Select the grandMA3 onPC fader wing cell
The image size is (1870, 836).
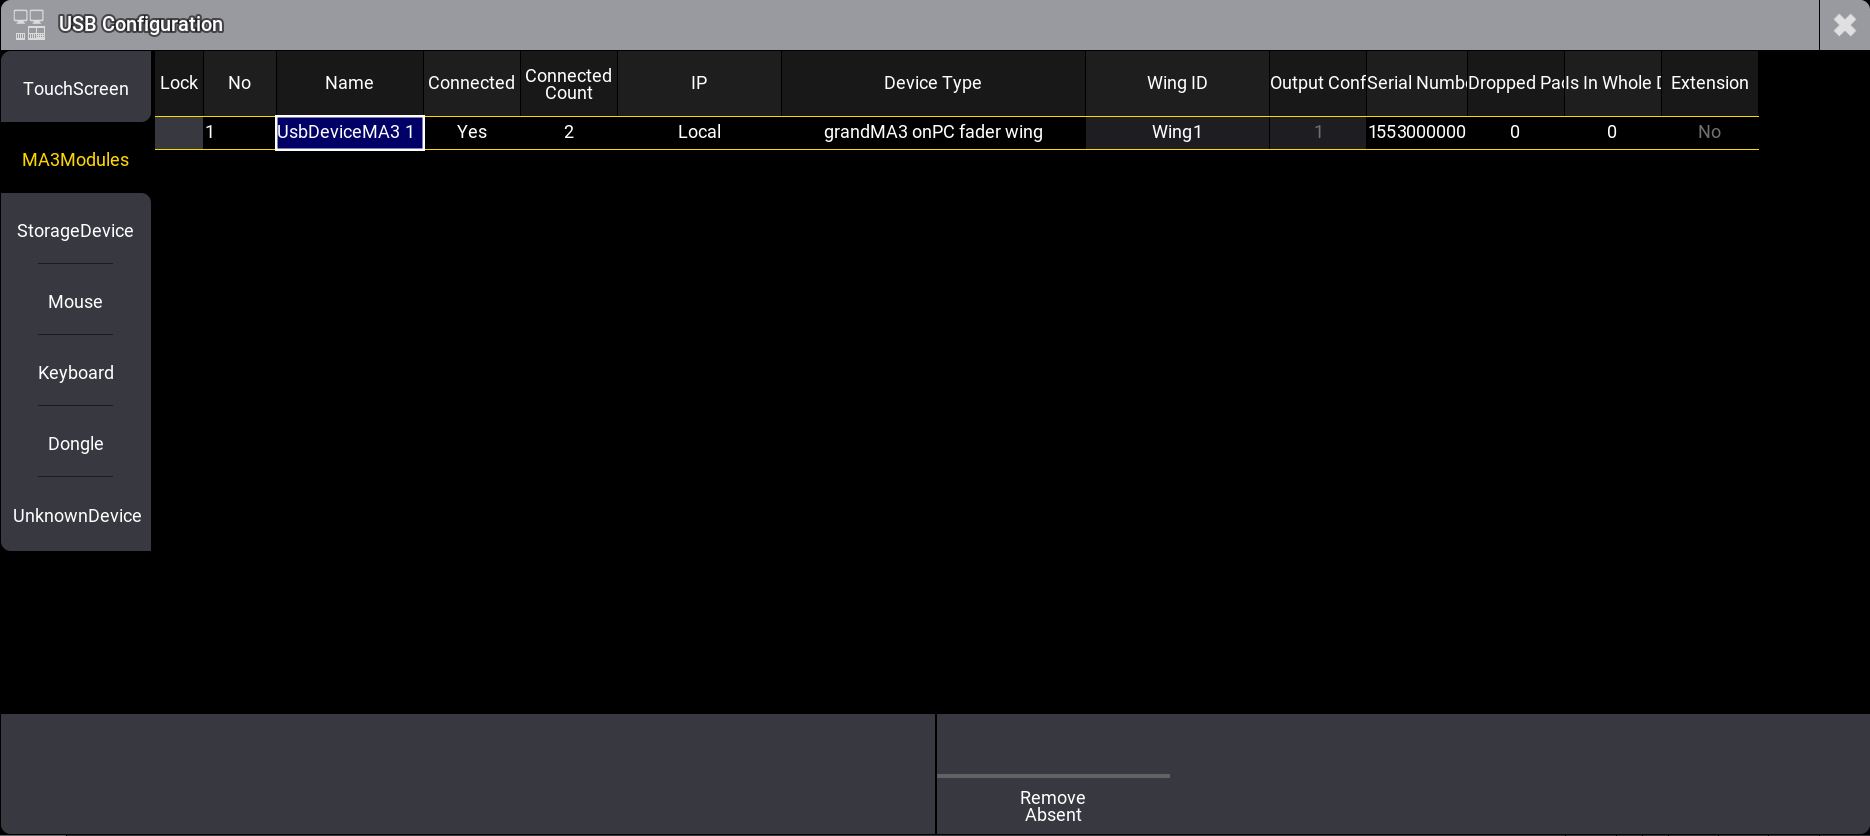pos(932,132)
